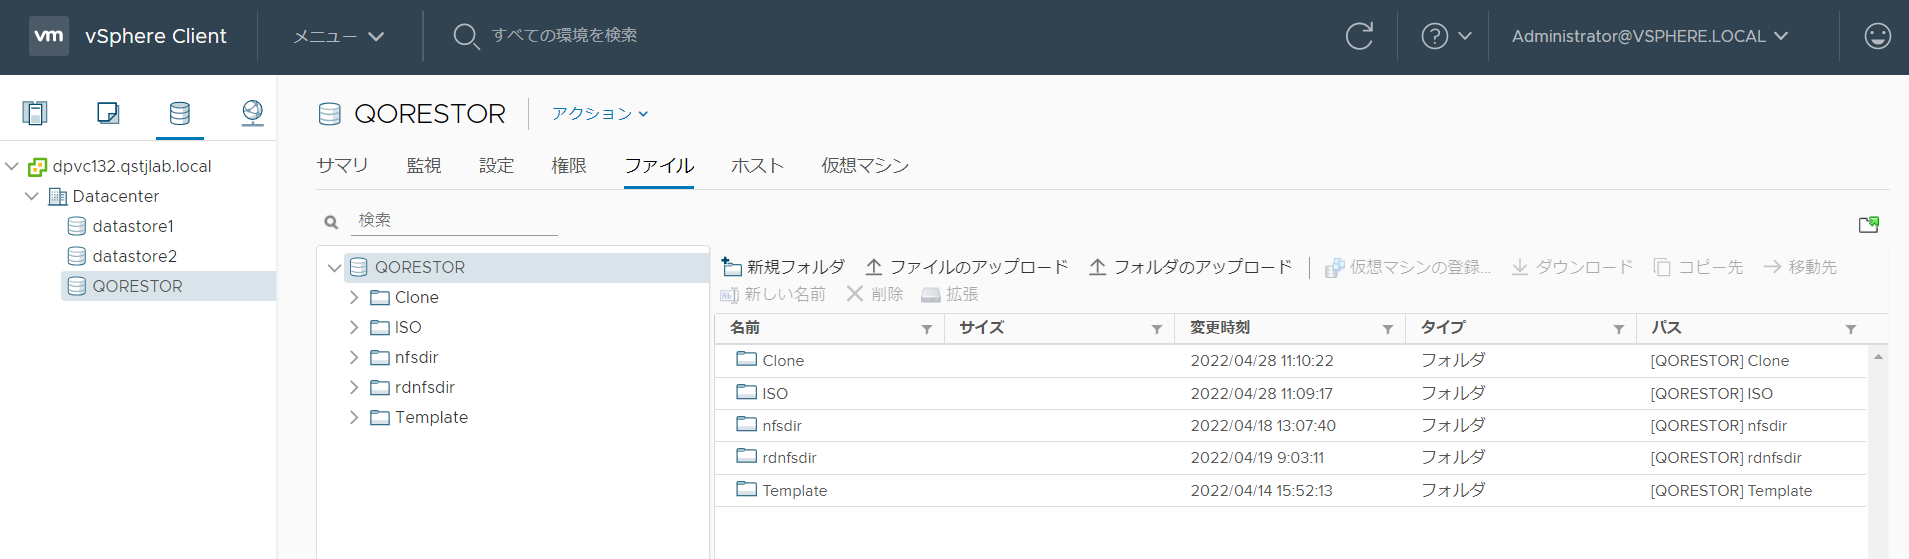Switch to the 仮想マシン tab
Screen dimensions: 1909x559
click(x=865, y=166)
